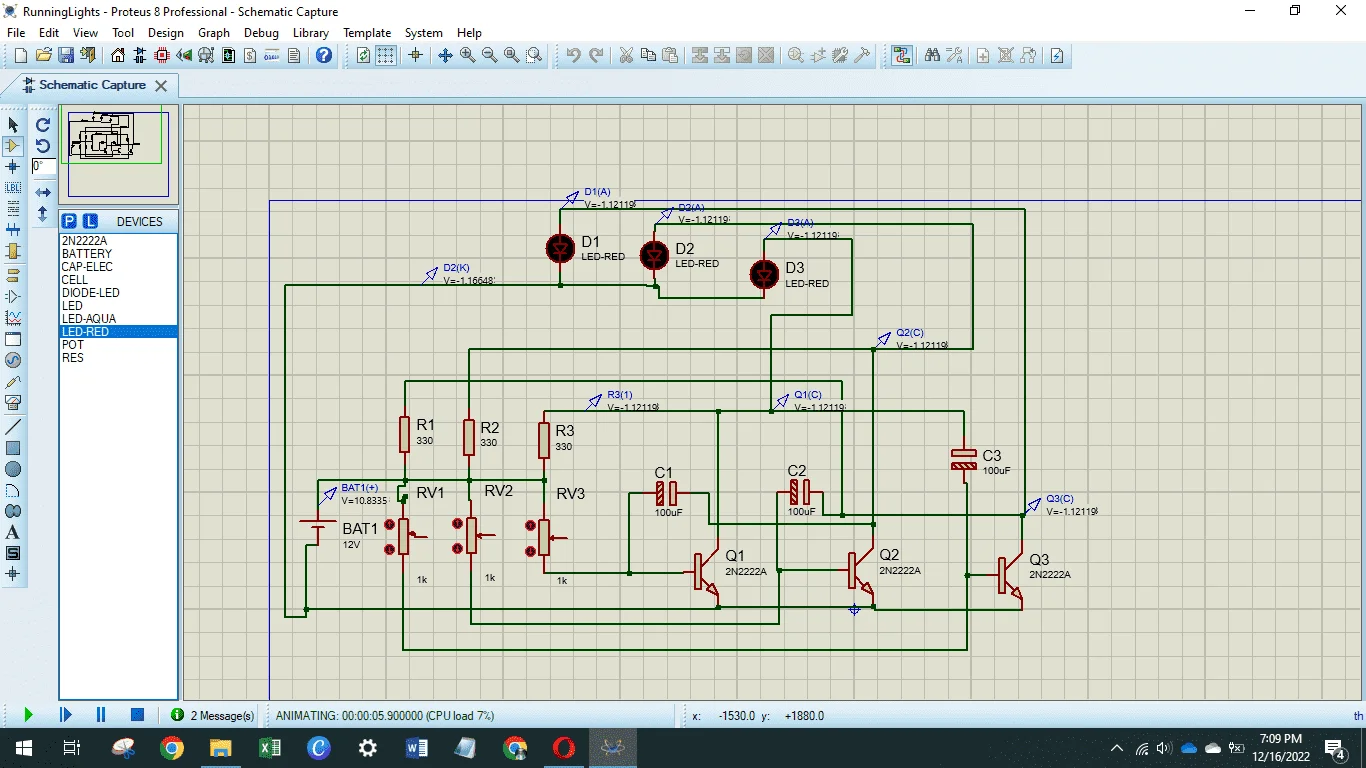Rotate part anti-clockwise
The width and height of the screenshot is (1366, 768).
coord(43,146)
